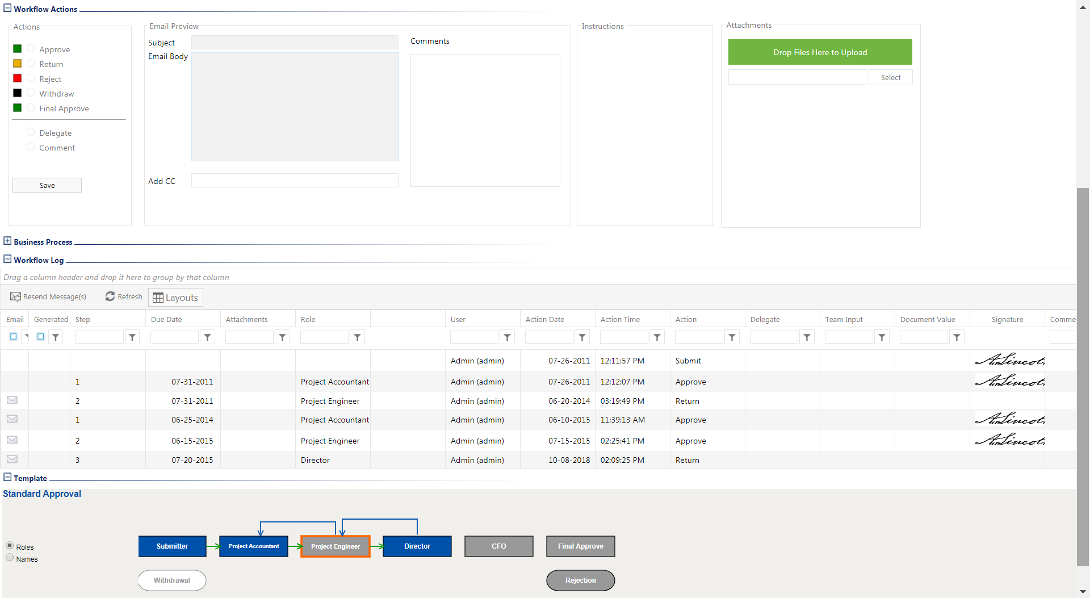Click the highlighted Project Engineer workflow step
Viewport: 1091px width, 600px height.
click(x=335, y=546)
